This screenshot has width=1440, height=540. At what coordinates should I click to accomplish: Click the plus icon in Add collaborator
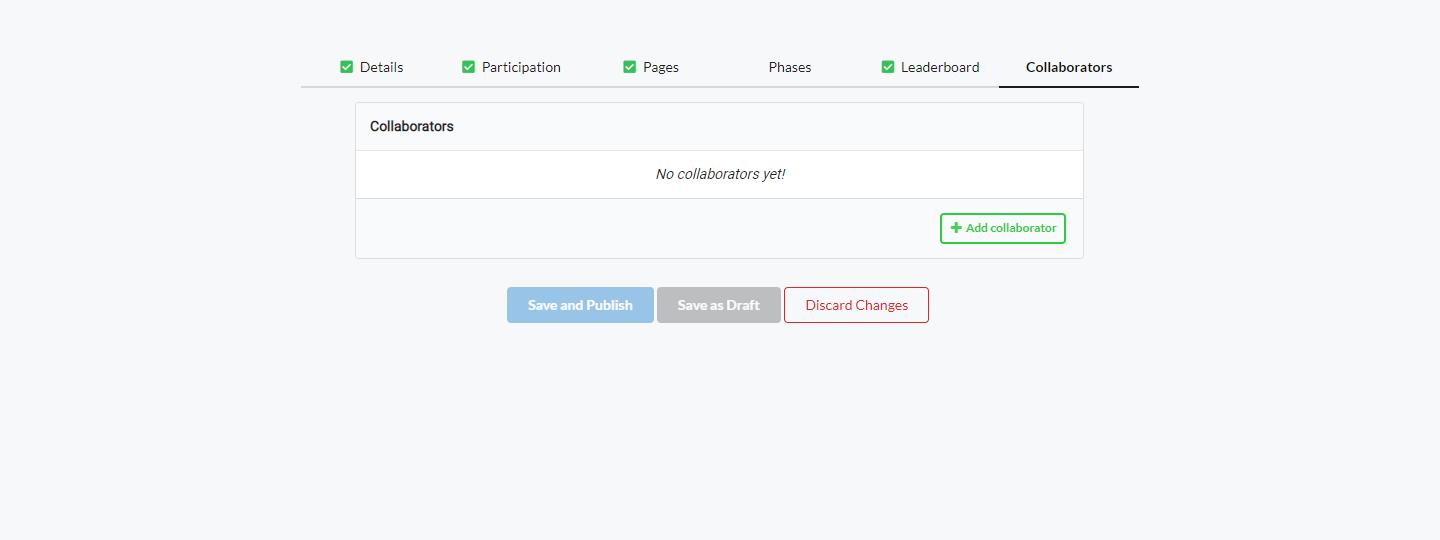coord(956,228)
